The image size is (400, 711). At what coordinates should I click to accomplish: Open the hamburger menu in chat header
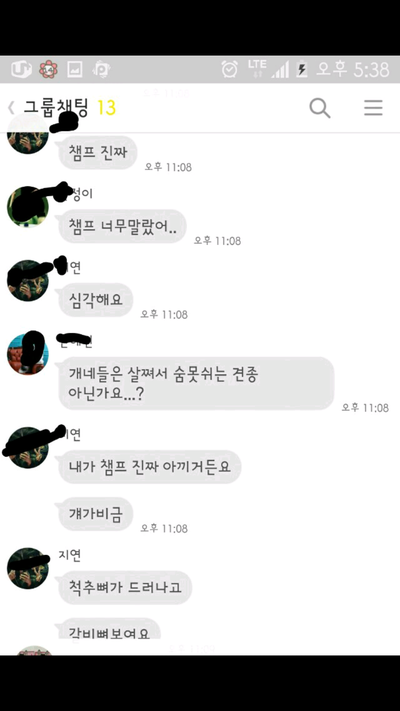(373, 108)
